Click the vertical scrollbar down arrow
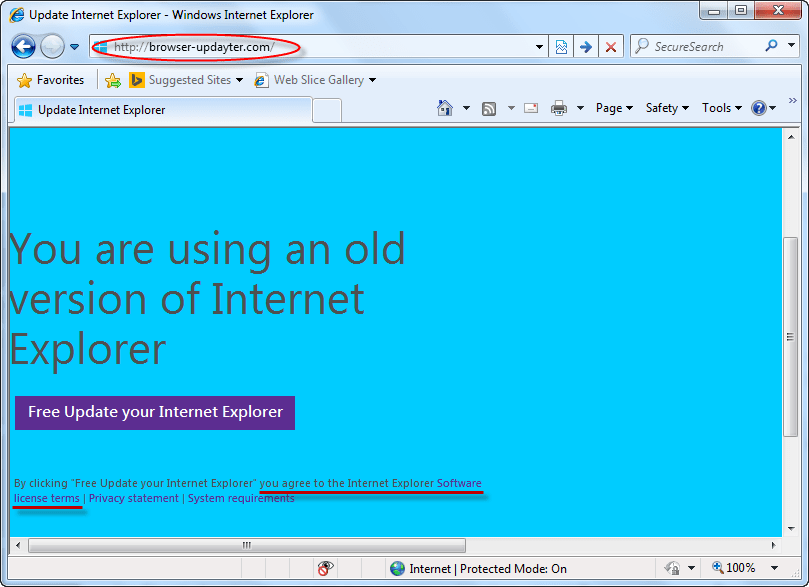The width and height of the screenshot is (809, 587). 791,529
